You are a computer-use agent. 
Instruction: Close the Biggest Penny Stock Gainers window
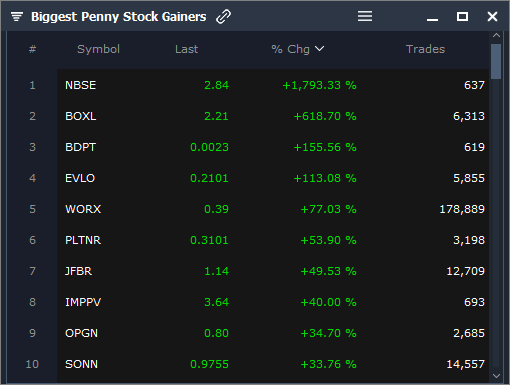[492, 16]
